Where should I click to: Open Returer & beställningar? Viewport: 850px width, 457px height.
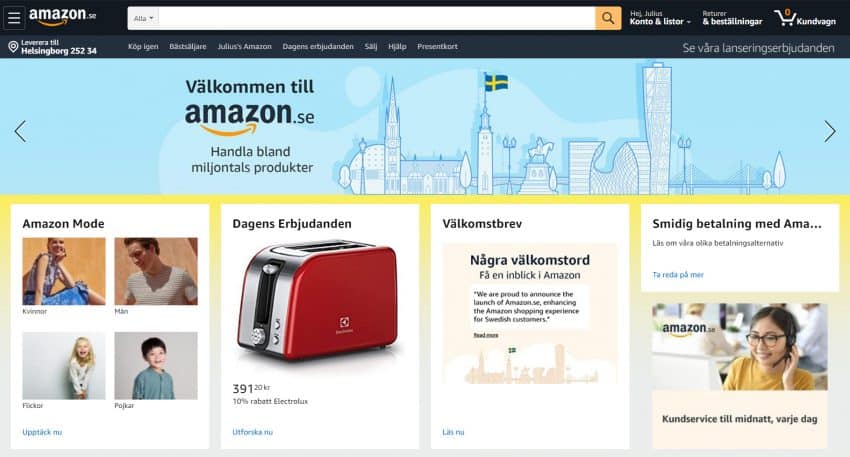[x=732, y=18]
